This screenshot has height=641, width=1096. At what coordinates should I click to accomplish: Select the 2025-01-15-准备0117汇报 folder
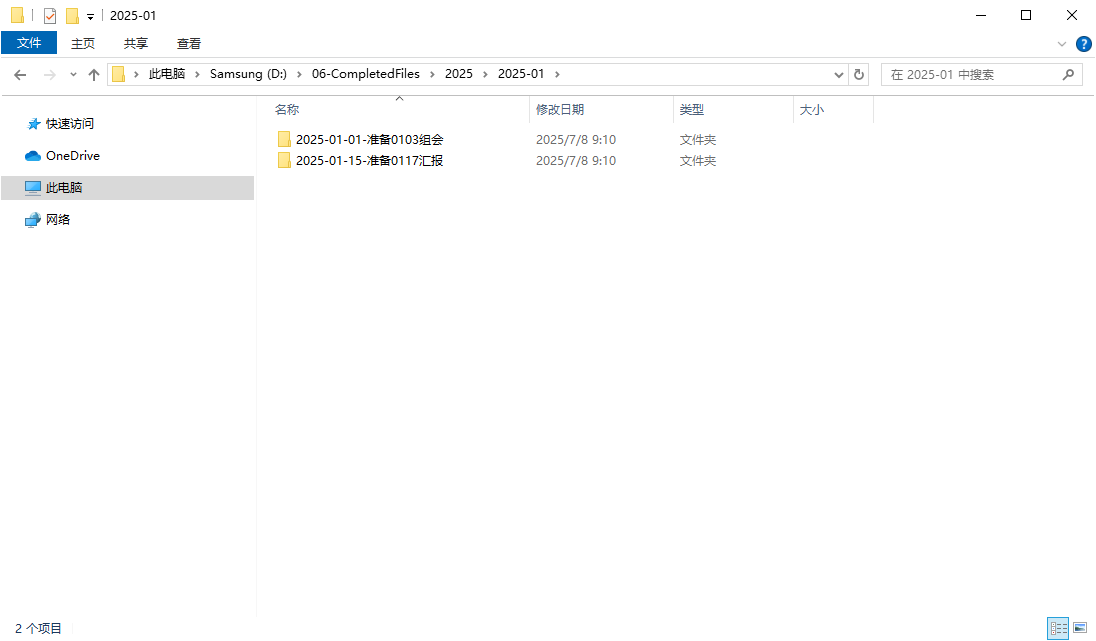(x=370, y=160)
